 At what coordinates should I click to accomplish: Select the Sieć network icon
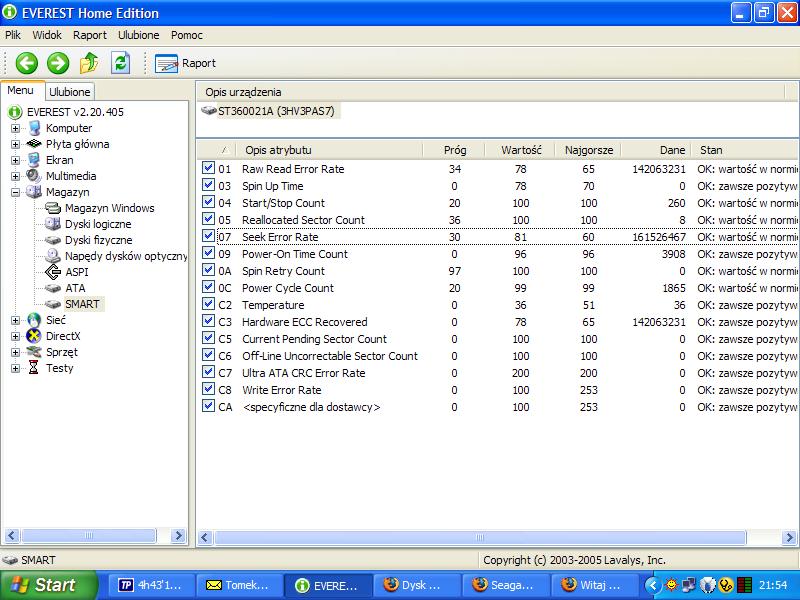click(x=34, y=320)
